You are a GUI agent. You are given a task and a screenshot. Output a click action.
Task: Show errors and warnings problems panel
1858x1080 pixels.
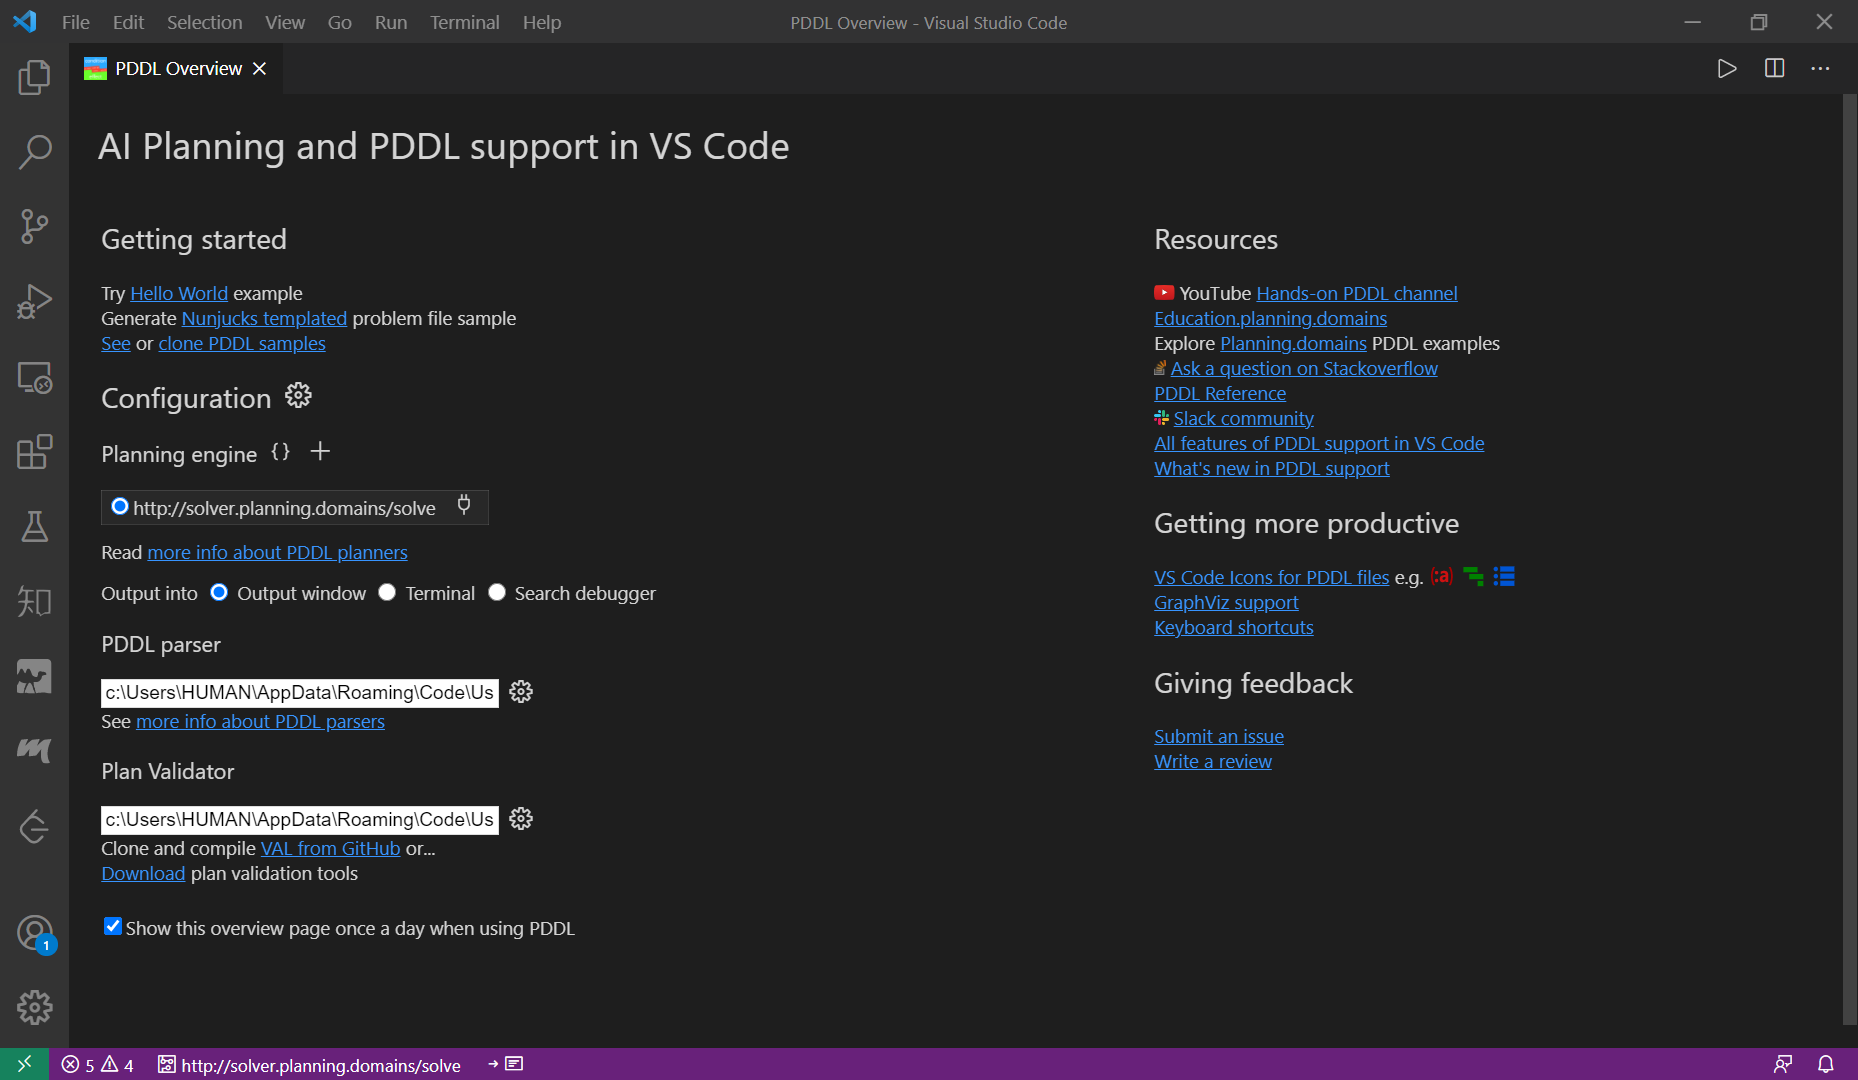(x=97, y=1065)
